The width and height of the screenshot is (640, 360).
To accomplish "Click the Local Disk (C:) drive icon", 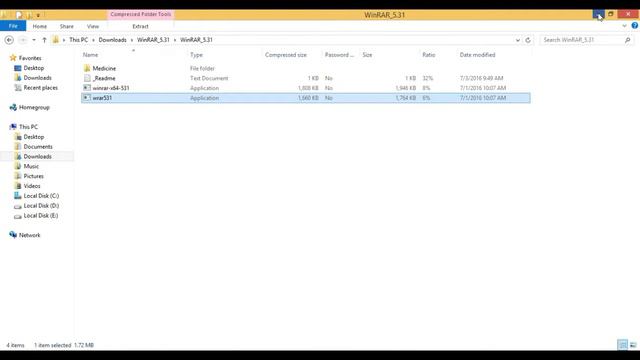I will [18, 196].
